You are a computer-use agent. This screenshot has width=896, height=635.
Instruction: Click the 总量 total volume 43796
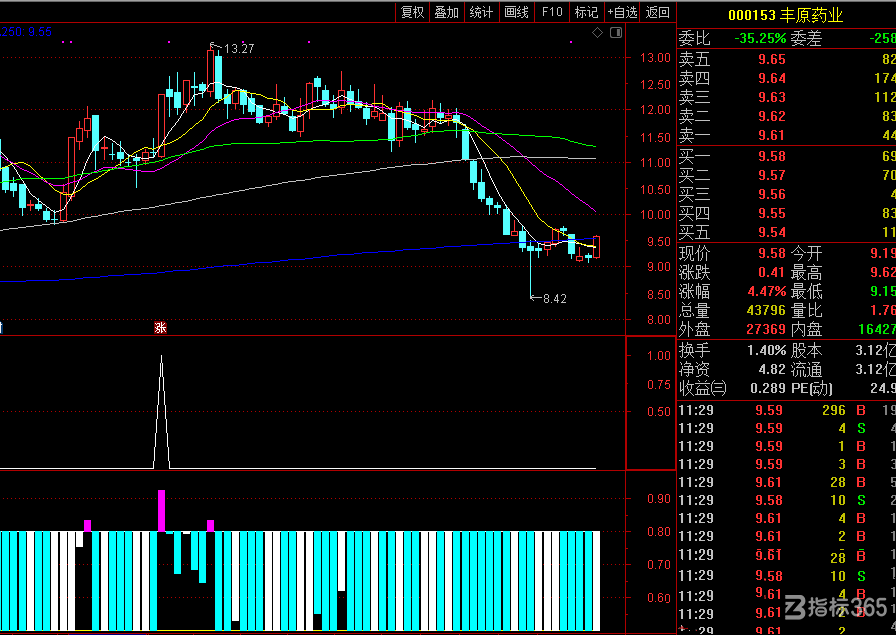pos(766,310)
